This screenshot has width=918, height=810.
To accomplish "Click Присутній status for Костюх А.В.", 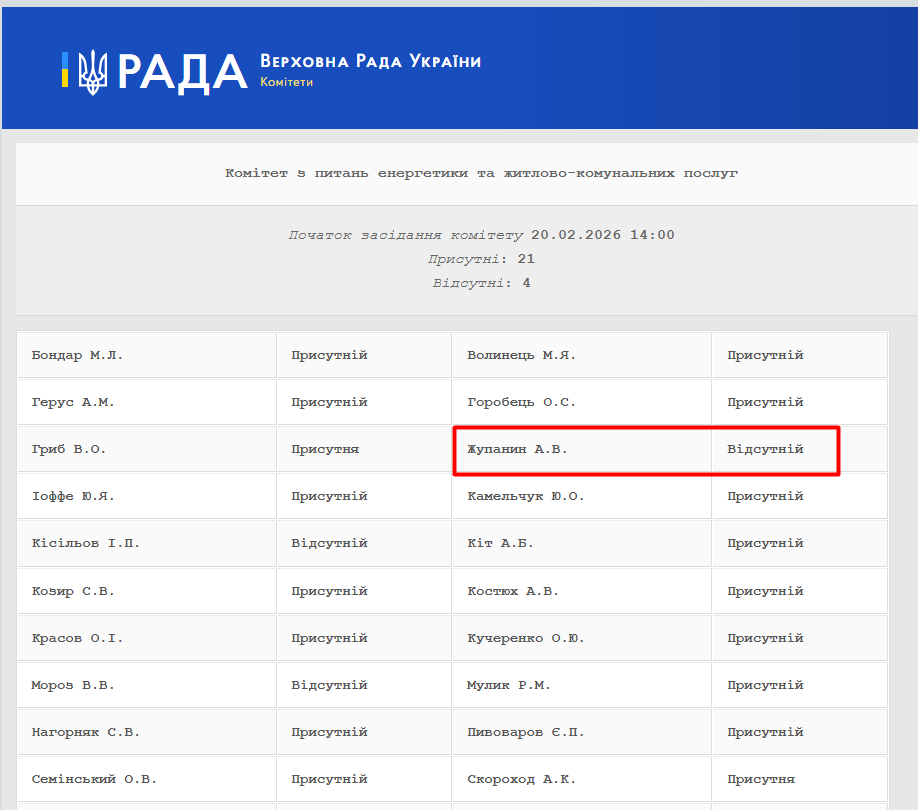I will [x=765, y=591].
